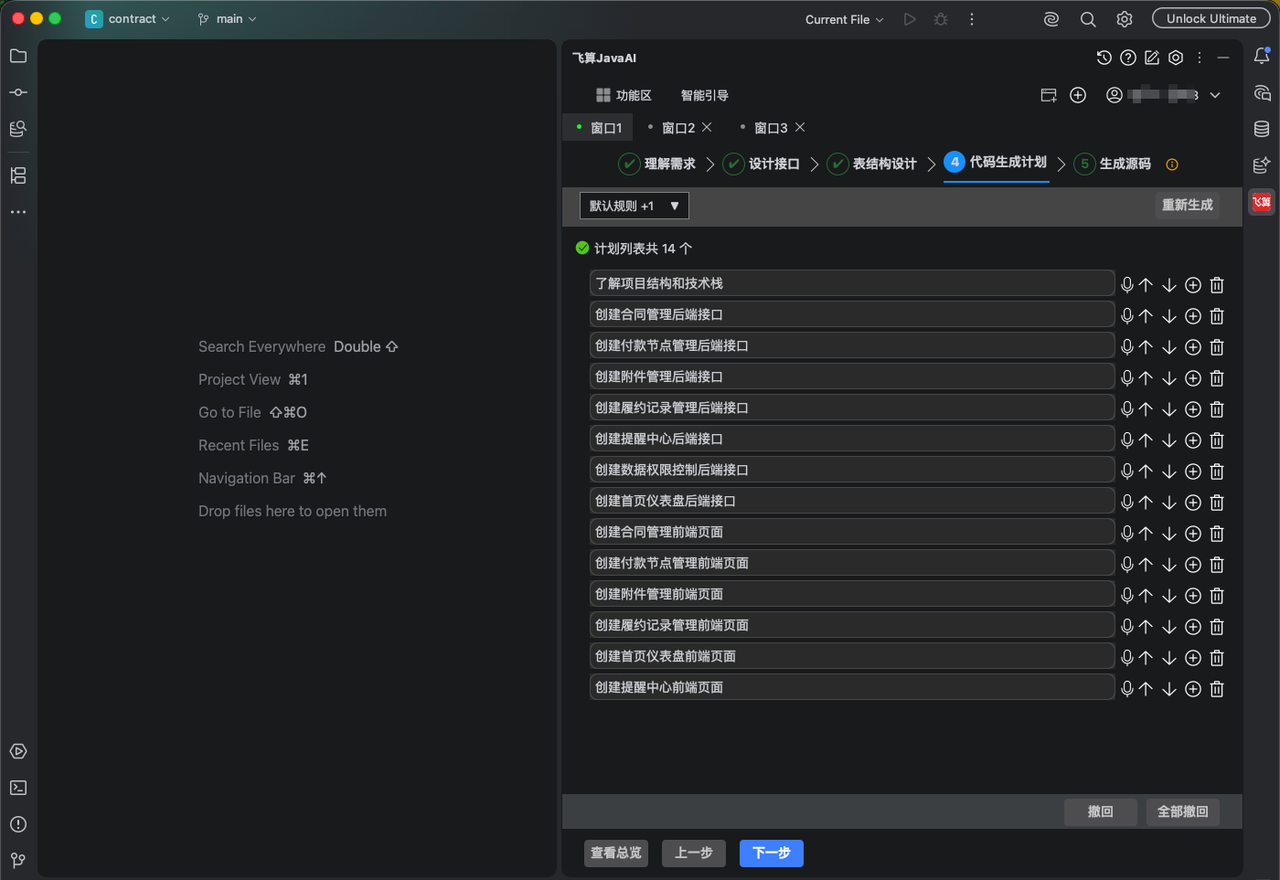Click the 查看总览 button
Image resolution: width=1280 pixels, height=880 pixels.
[616, 853]
